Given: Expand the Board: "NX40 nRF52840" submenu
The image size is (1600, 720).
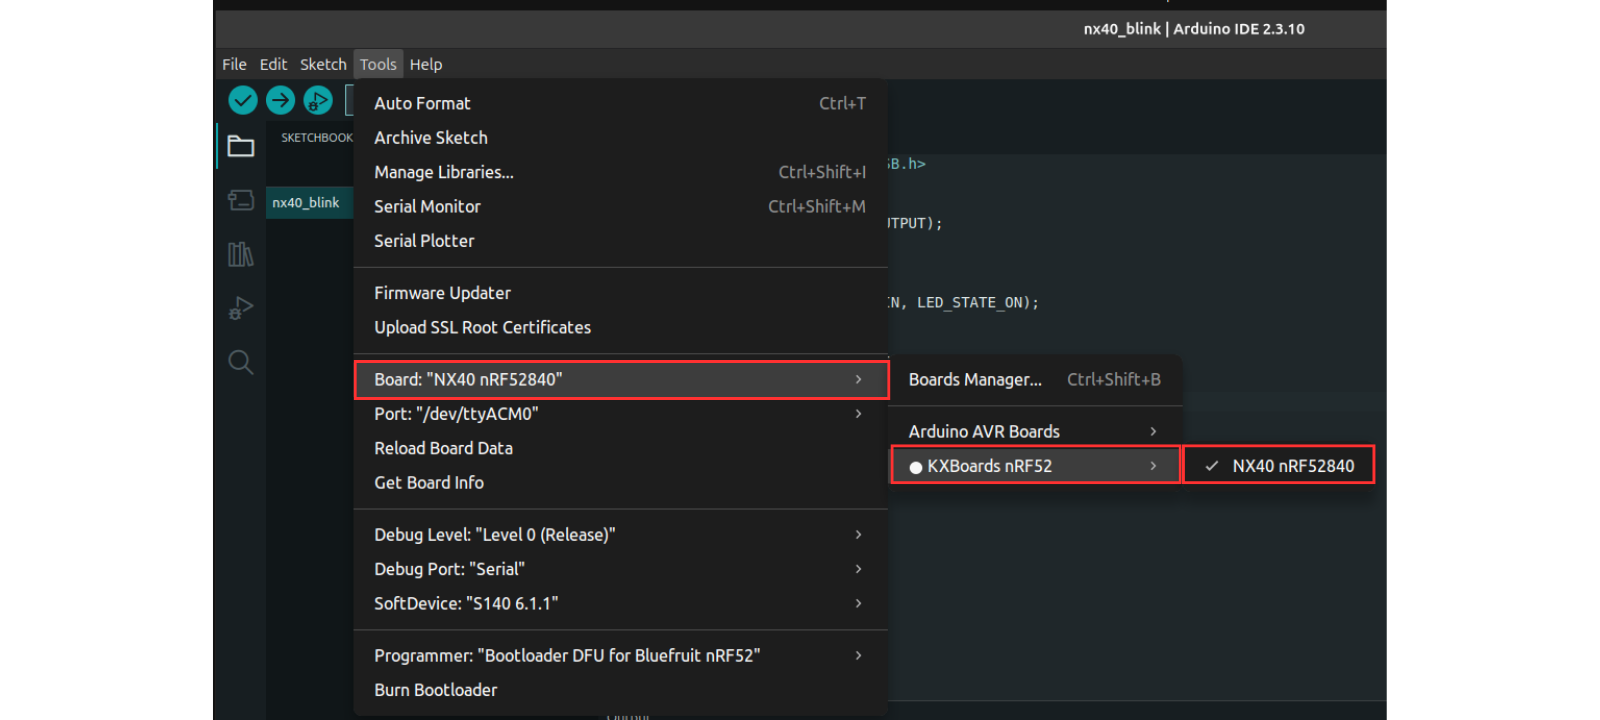Looking at the screenshot, I should click(621, 379).
